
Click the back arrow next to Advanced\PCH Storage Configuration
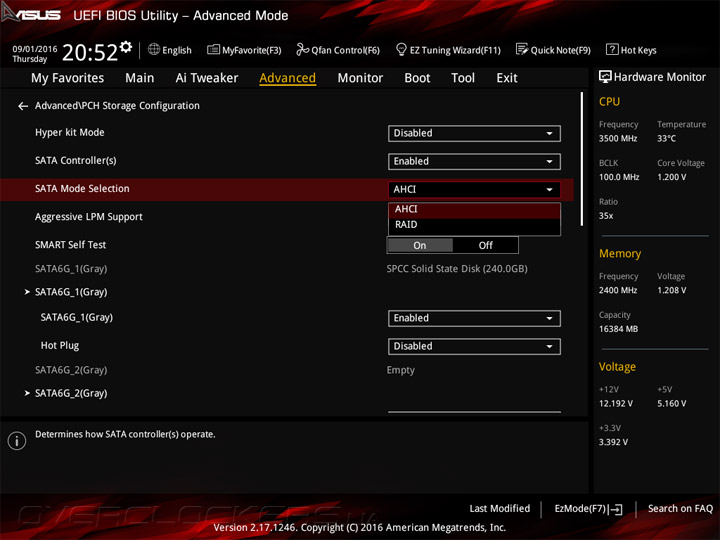click(23, 106)
